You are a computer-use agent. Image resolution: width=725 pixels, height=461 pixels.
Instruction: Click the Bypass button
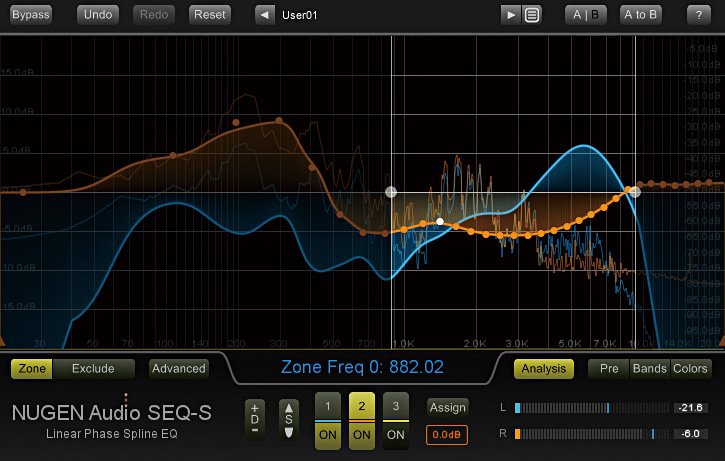coord(31,15)
